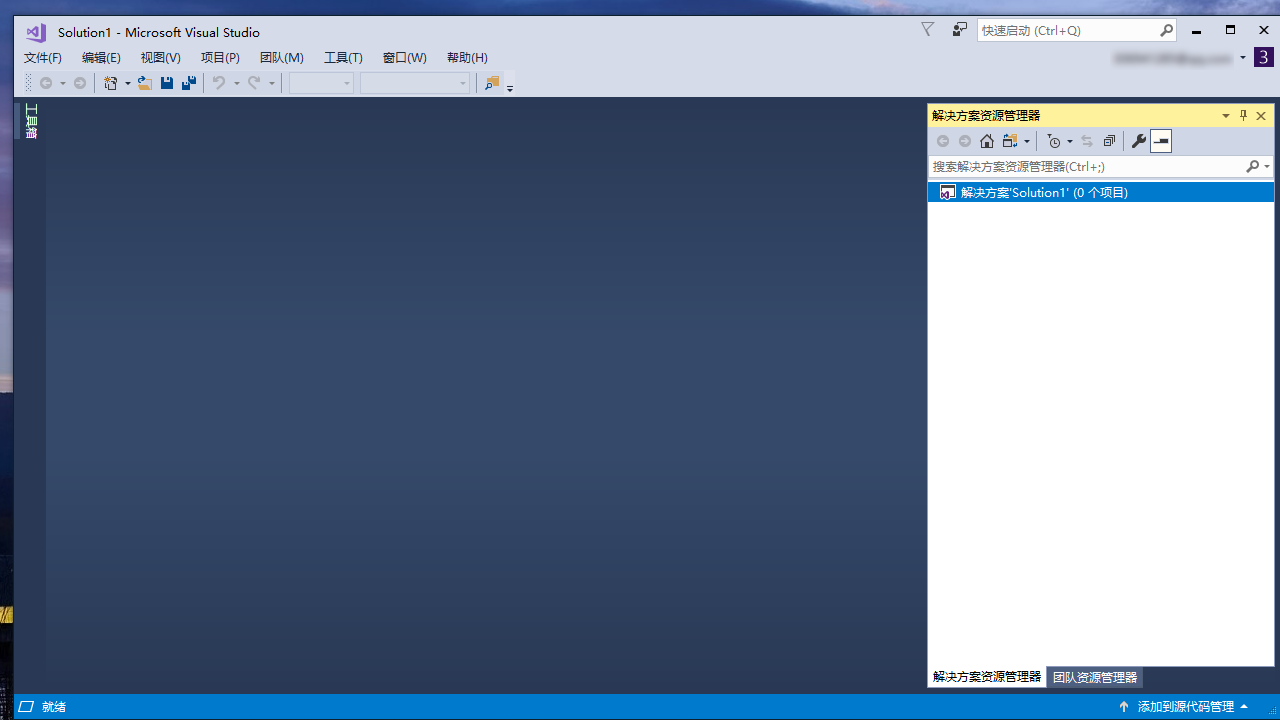This screenshot has height=720, width=1280.
Task: Sync with Active Document in Solution Explorer
Action: tap(1086, 140)
